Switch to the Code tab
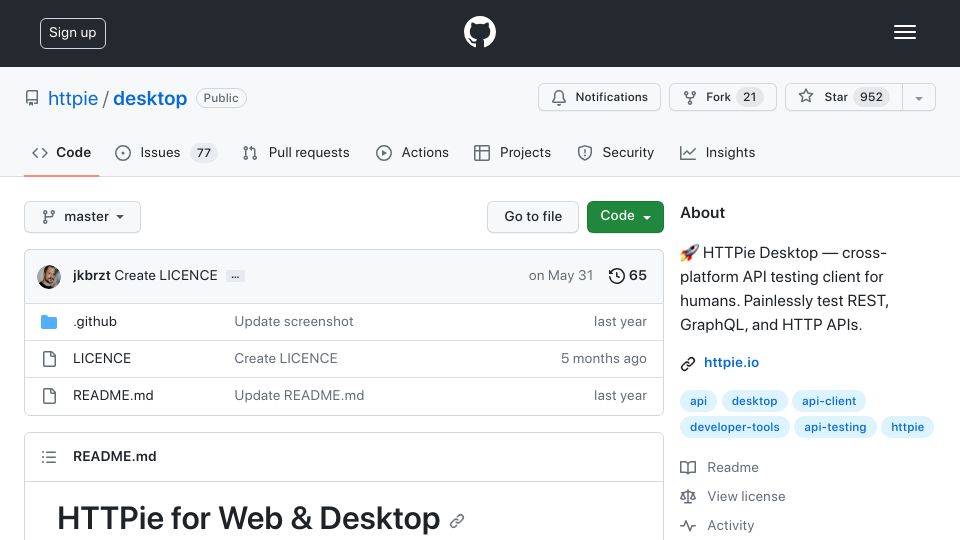Viewport: 960px width, 540px height. pos(61,152)
